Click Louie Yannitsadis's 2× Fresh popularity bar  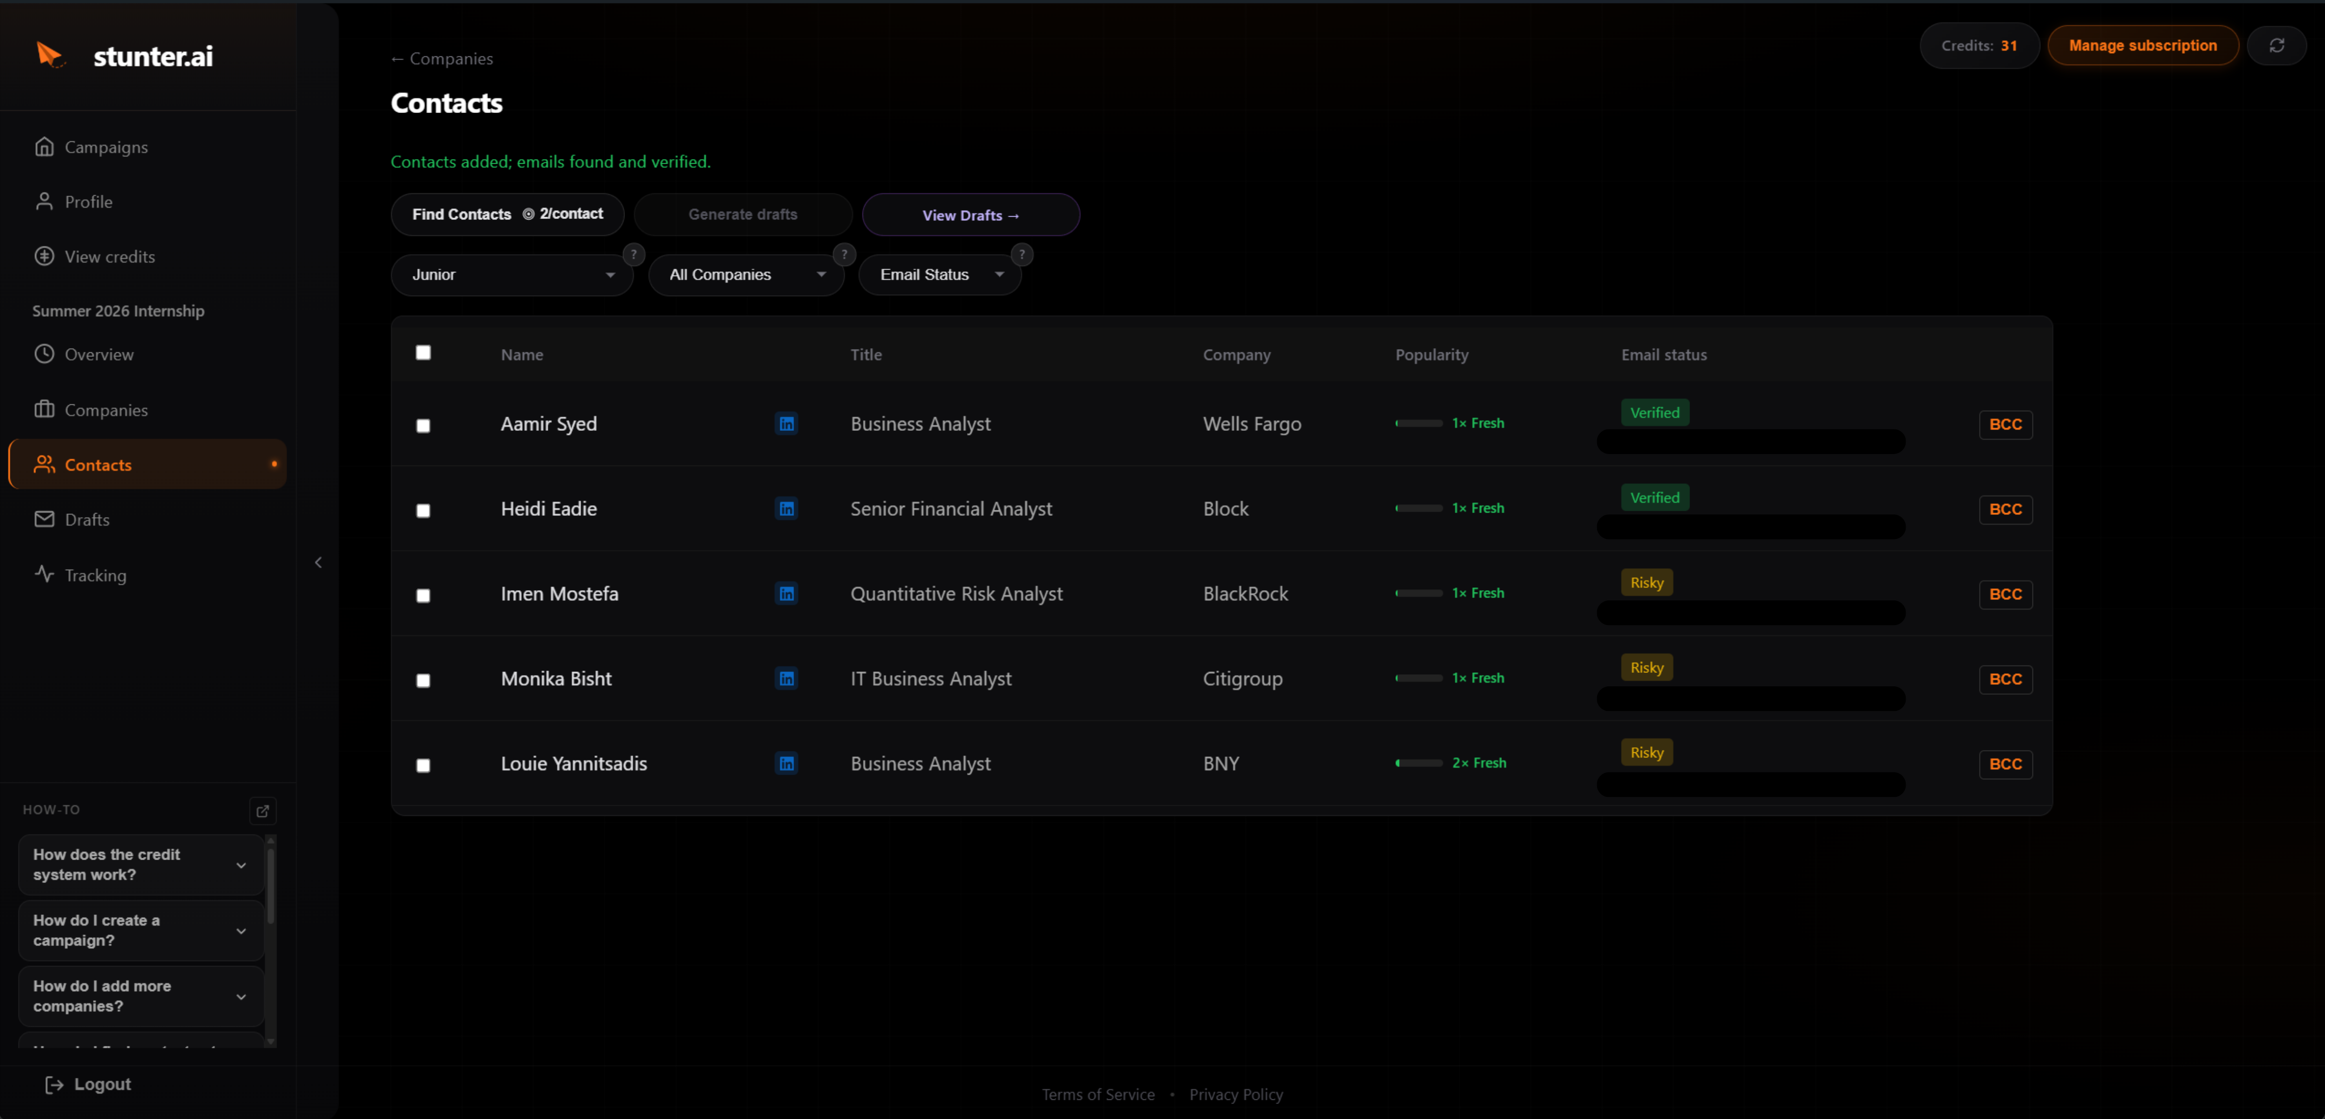tap(1419, 764)
